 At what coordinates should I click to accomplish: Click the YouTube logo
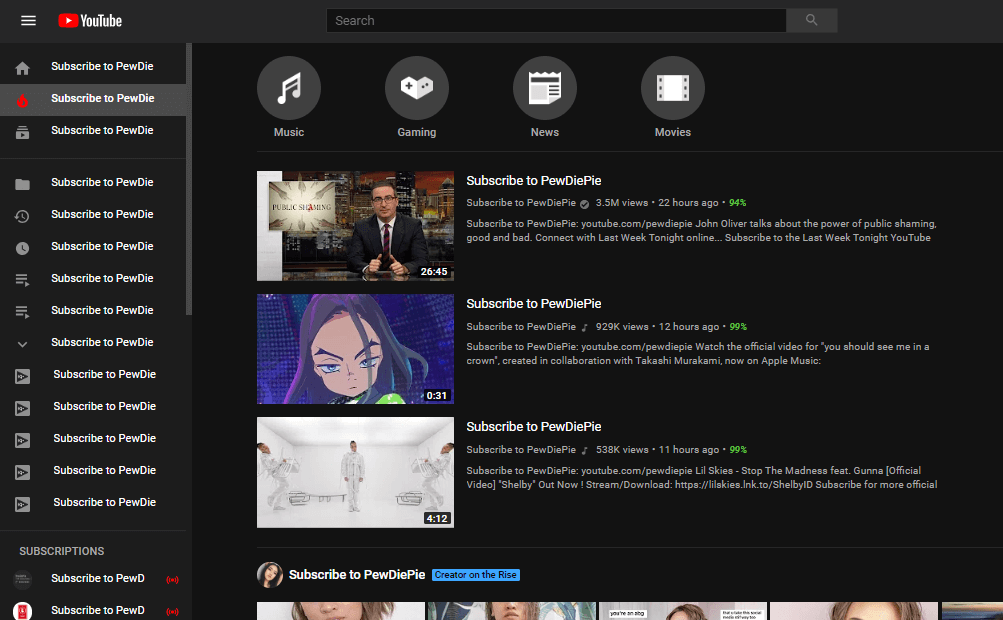tap(90, 20)
